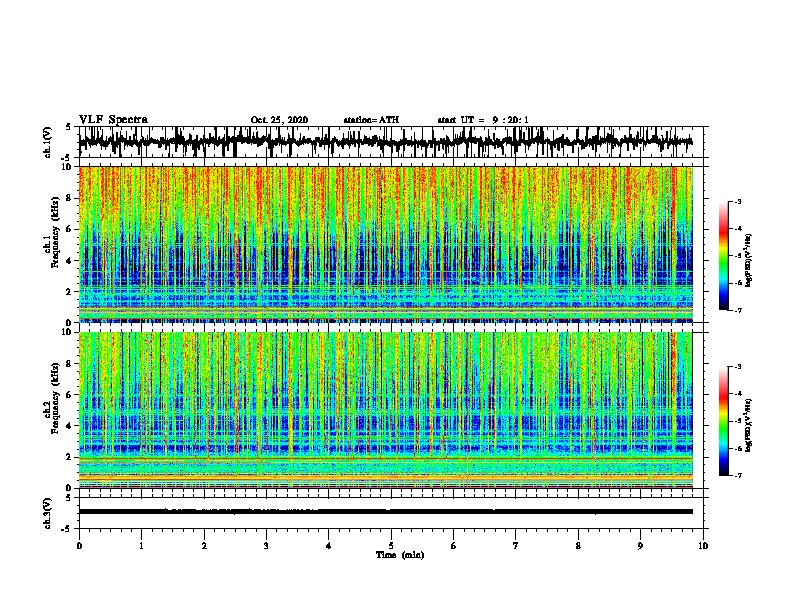The height and width of the screenshot is (612, 792).
Task: Click the "10" frequency tick of ch.2 spectrogram
Action: [x=67, y=332]
